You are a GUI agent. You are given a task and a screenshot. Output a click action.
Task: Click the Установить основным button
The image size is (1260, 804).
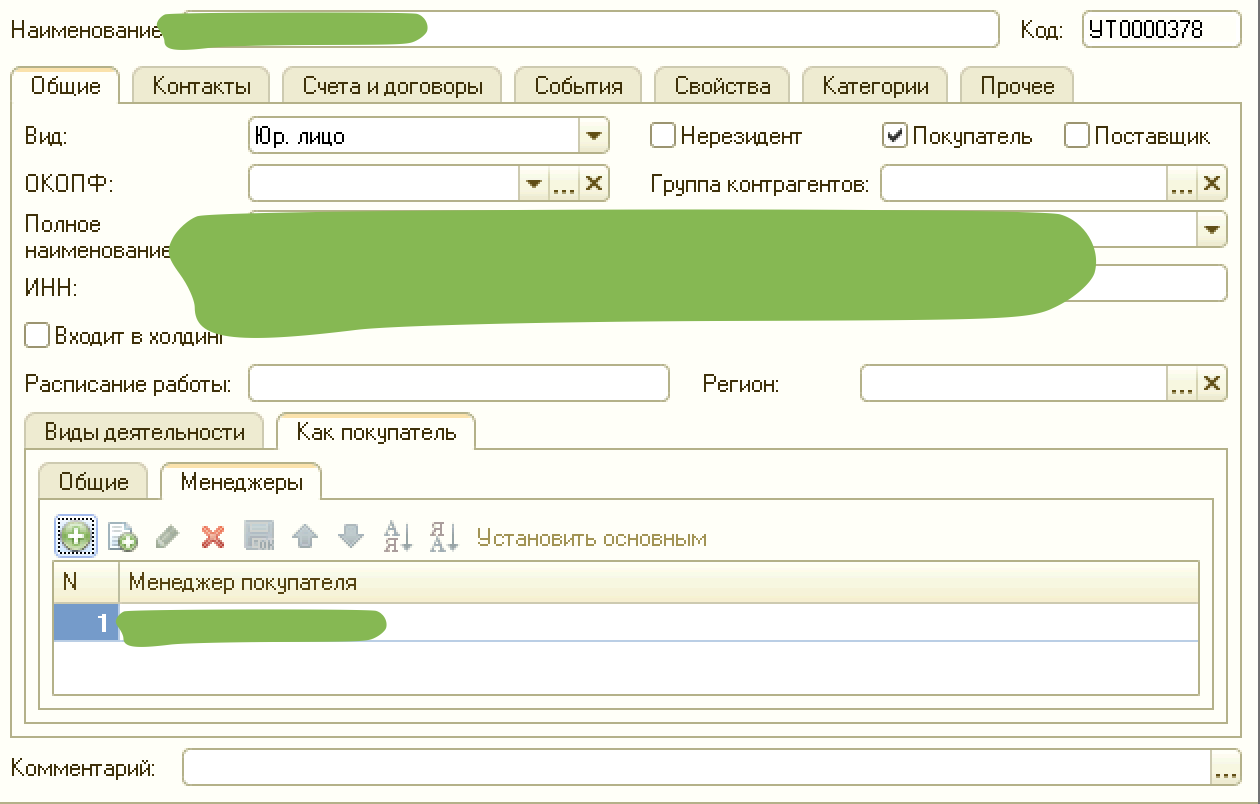(x=592, y=538)
